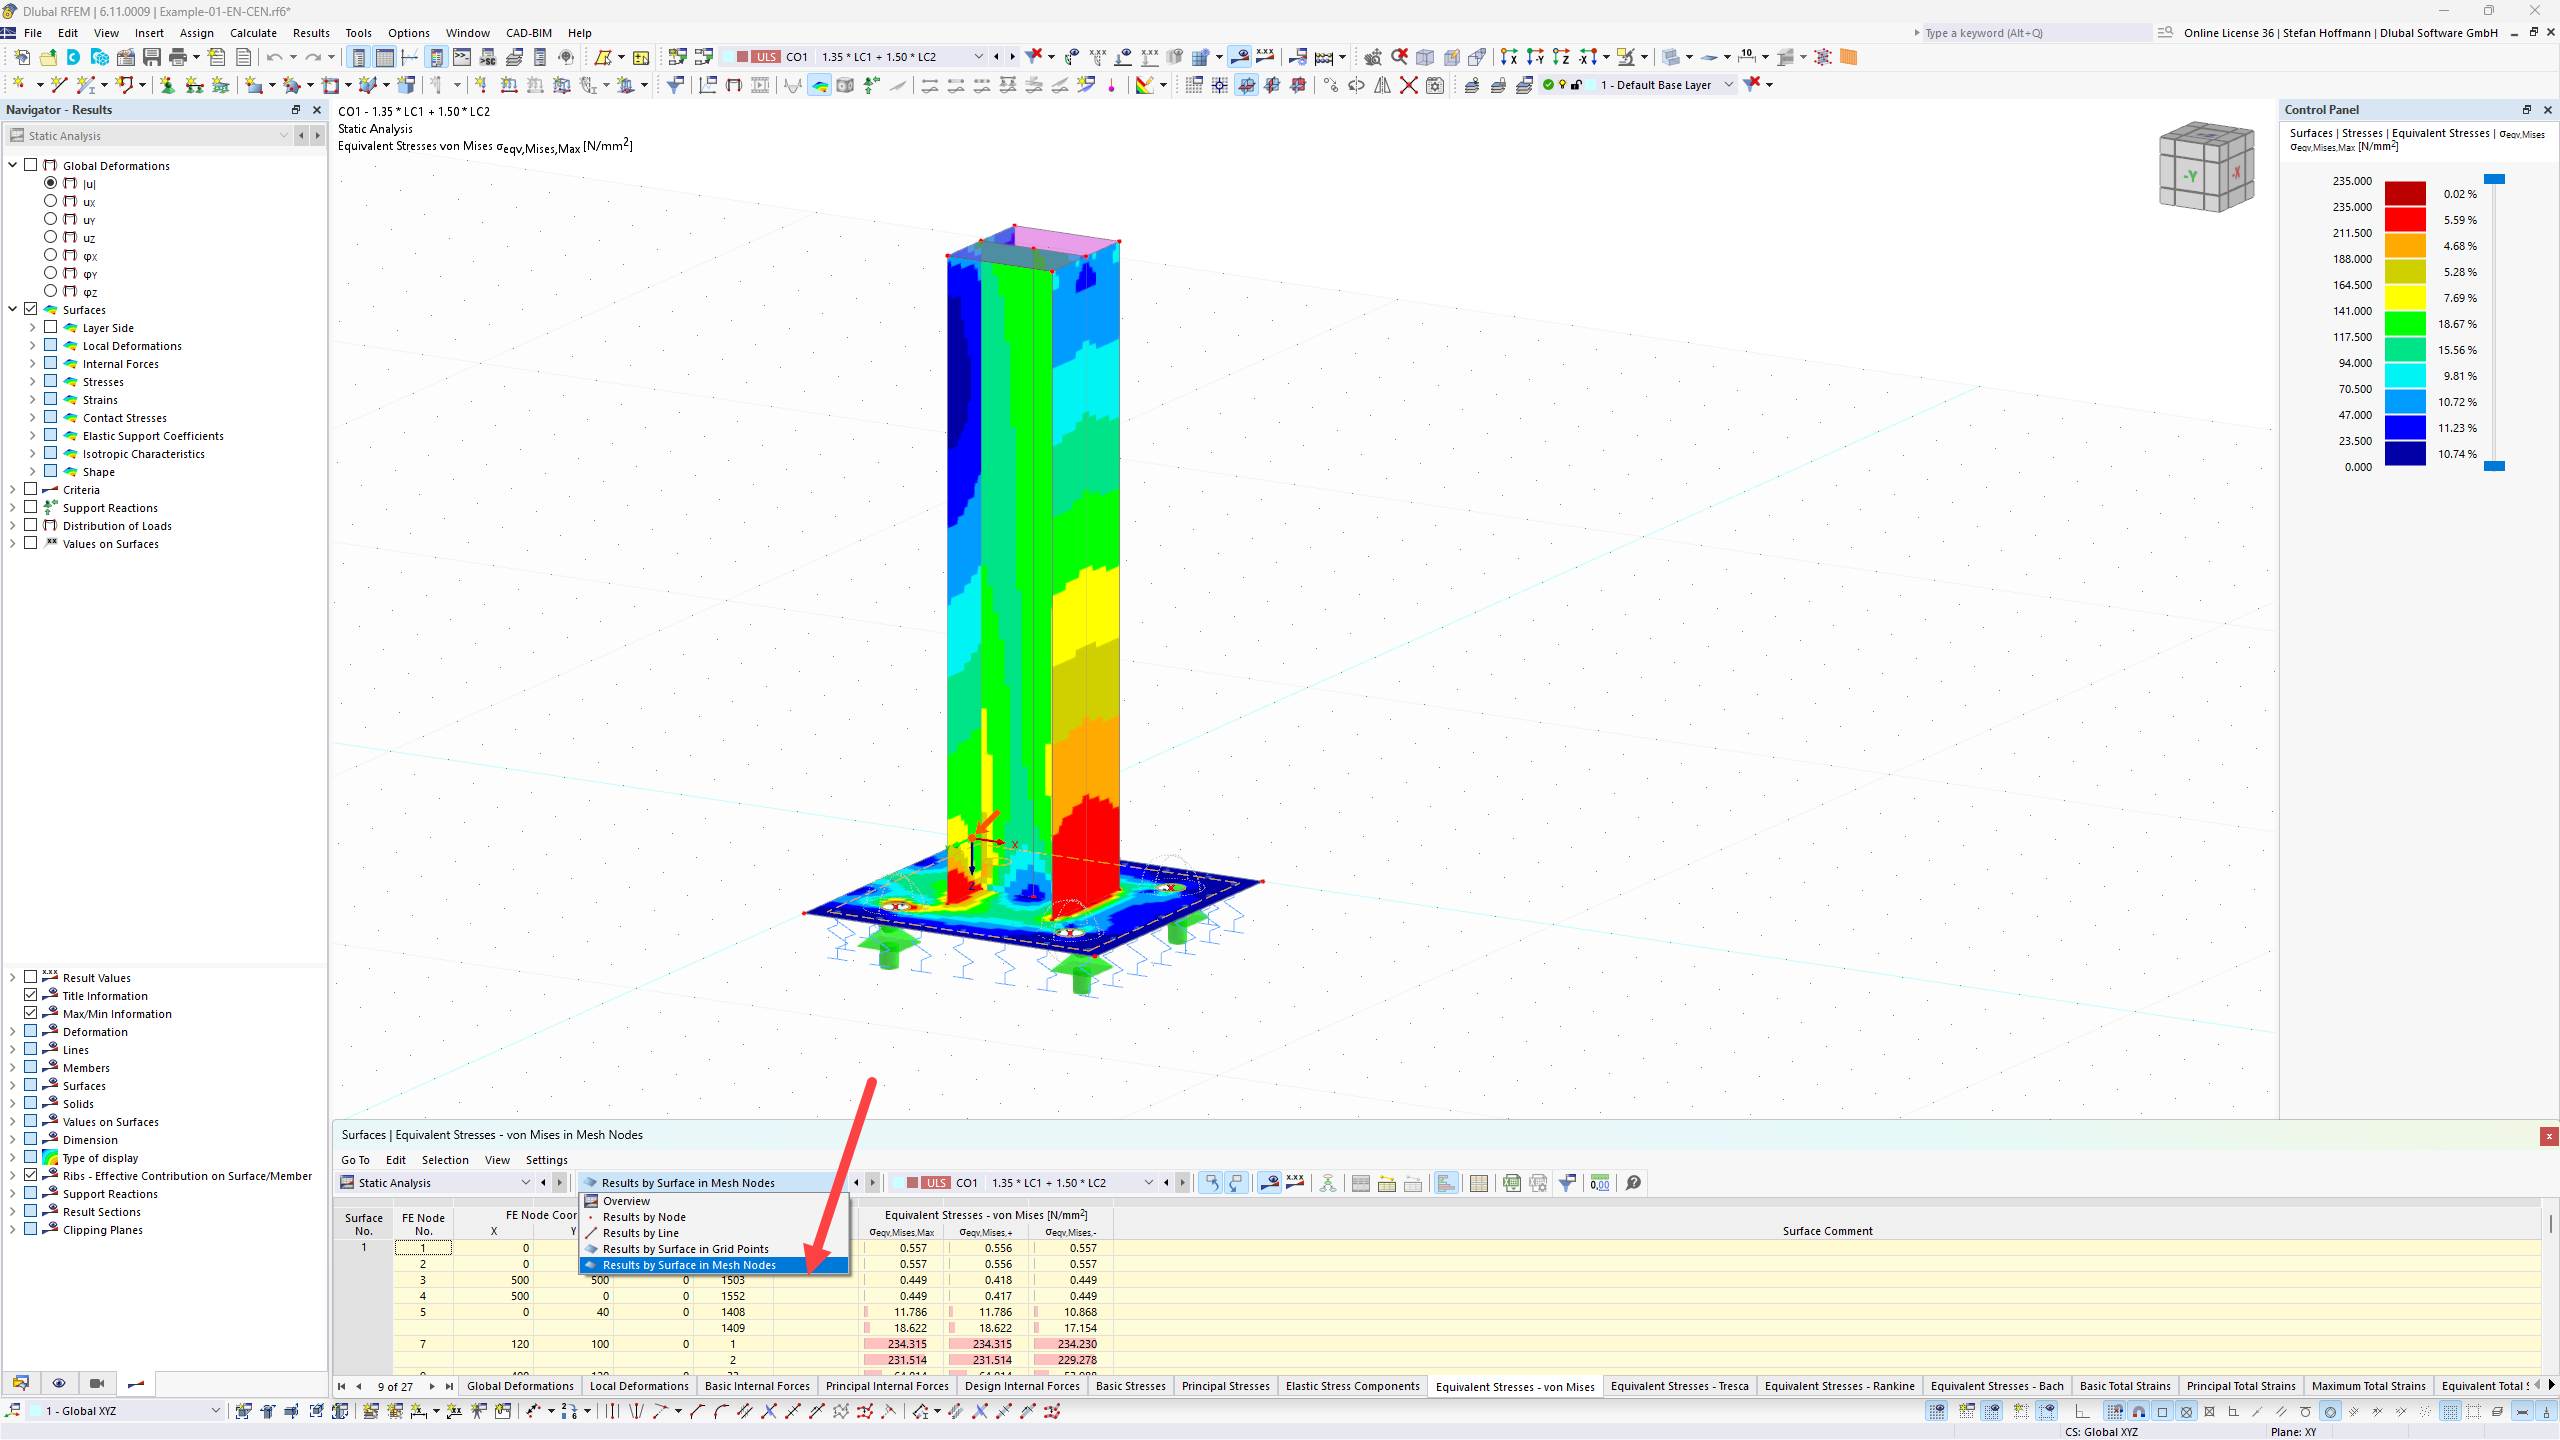Enable the Support Reactions checkbox

[x=31, y=507]
